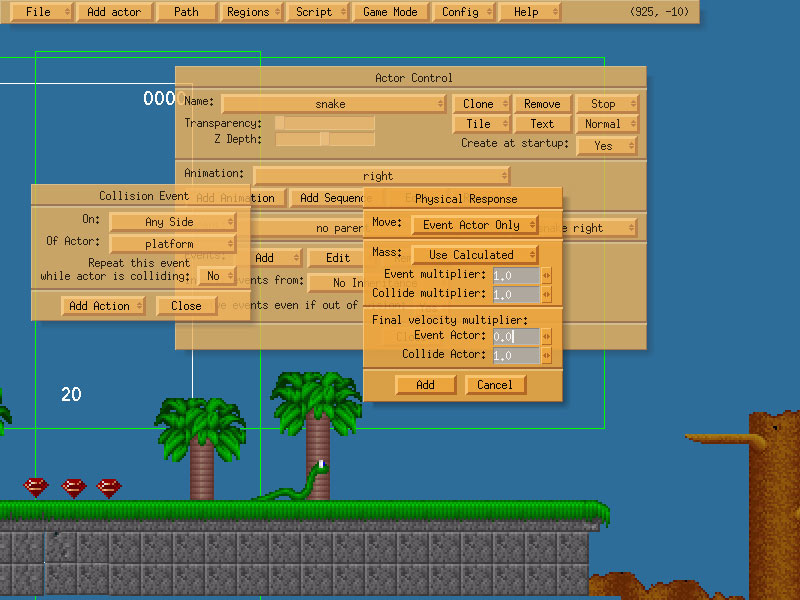Click the Actor Control title bar

pos(411,78)
